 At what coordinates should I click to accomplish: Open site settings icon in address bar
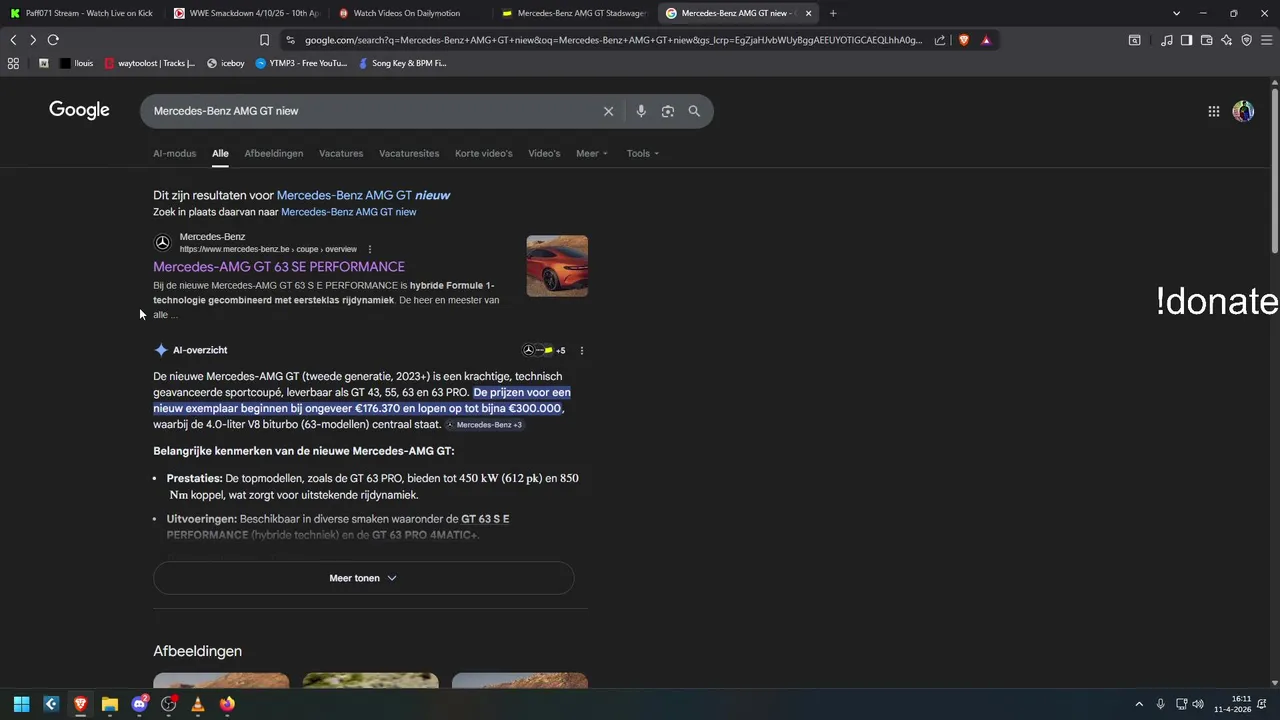coord(290,40)
